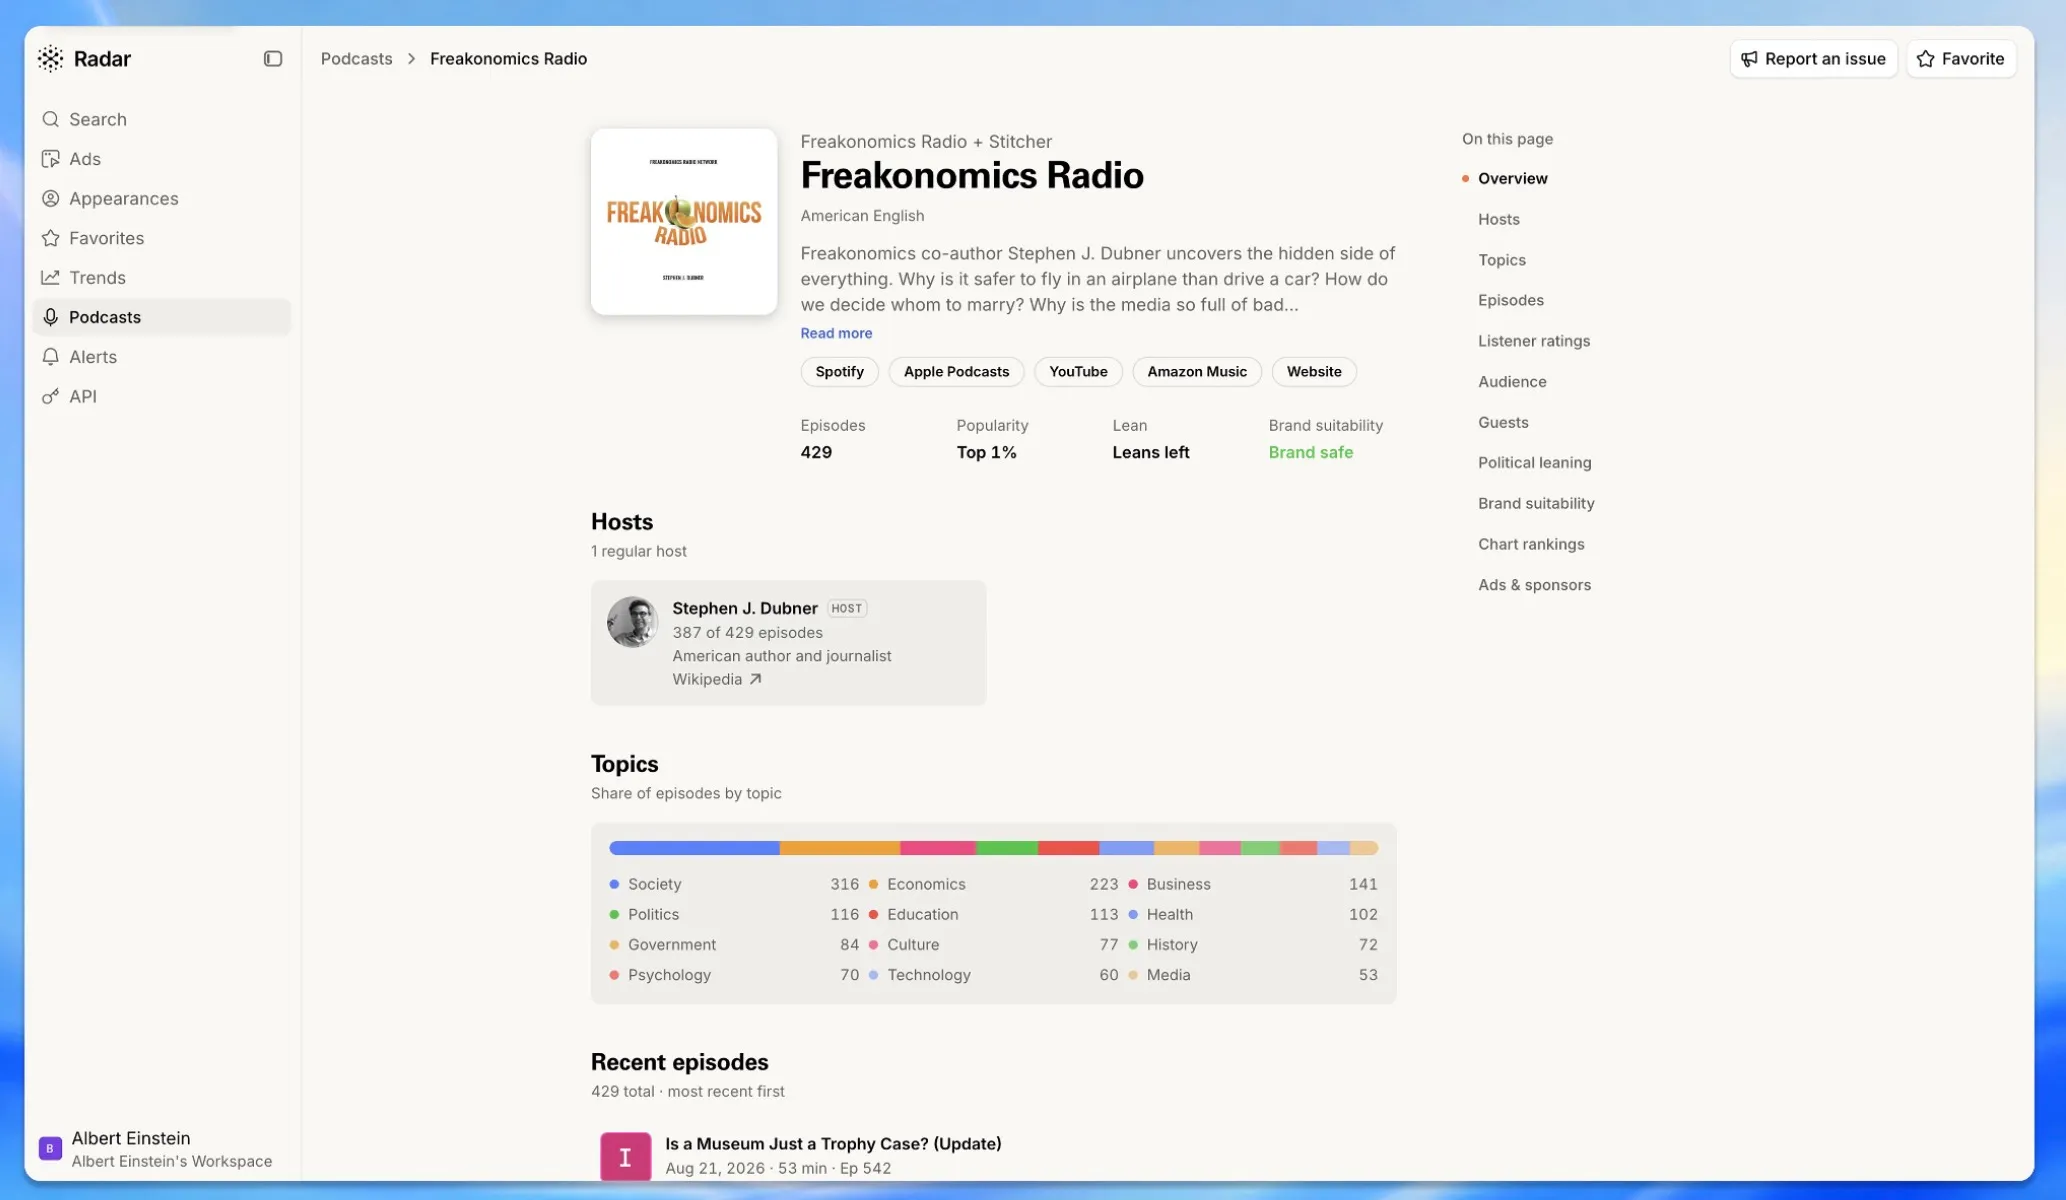This screenshot has width=2066, height=1200.
Task: Click the blue Society segment of topics bar
Action: 694,848
